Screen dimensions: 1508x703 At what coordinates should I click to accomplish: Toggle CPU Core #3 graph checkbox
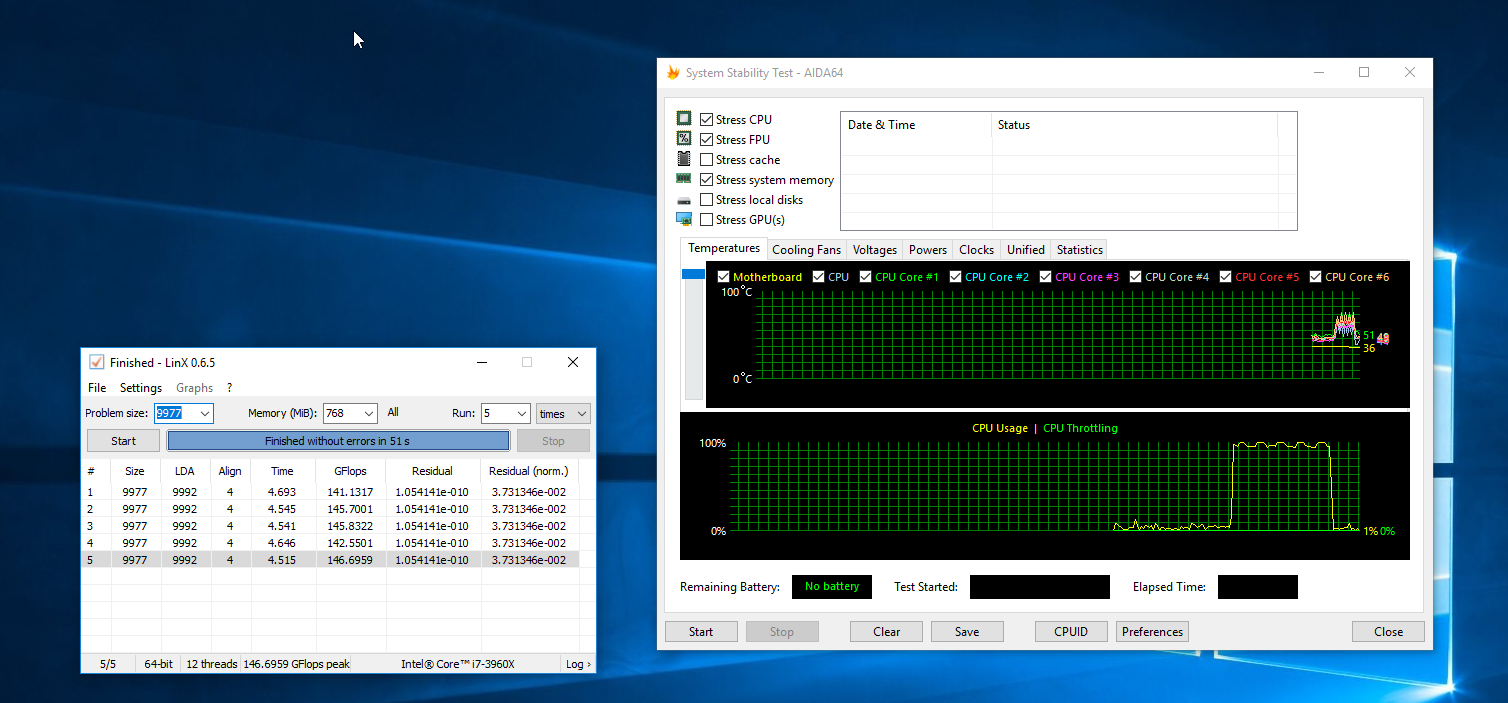point(1046,277)
